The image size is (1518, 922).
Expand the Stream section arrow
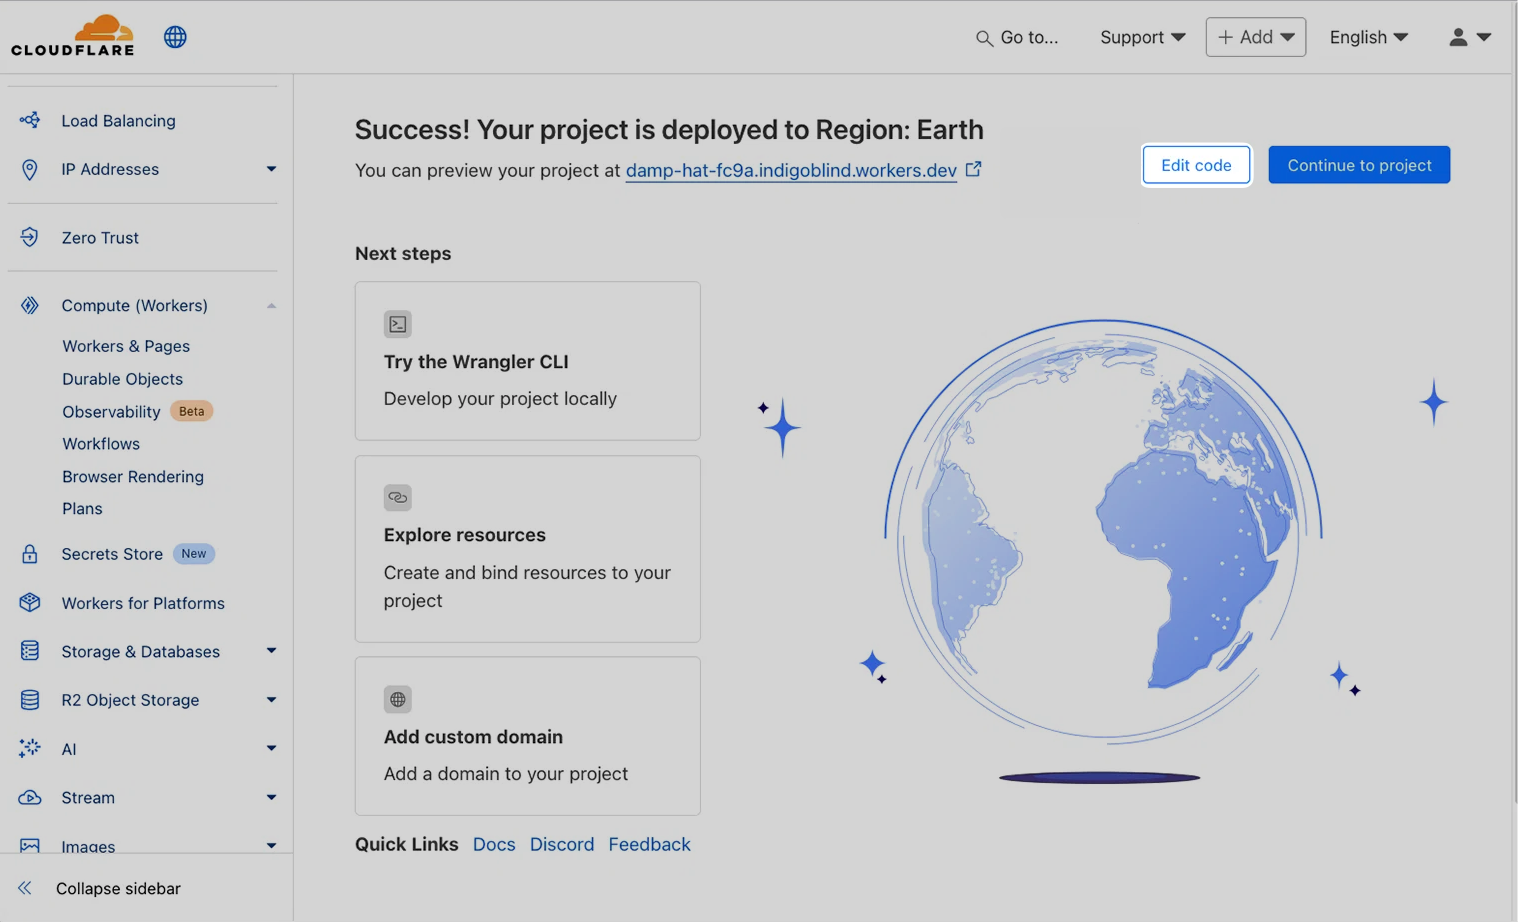tap(271, 797)
